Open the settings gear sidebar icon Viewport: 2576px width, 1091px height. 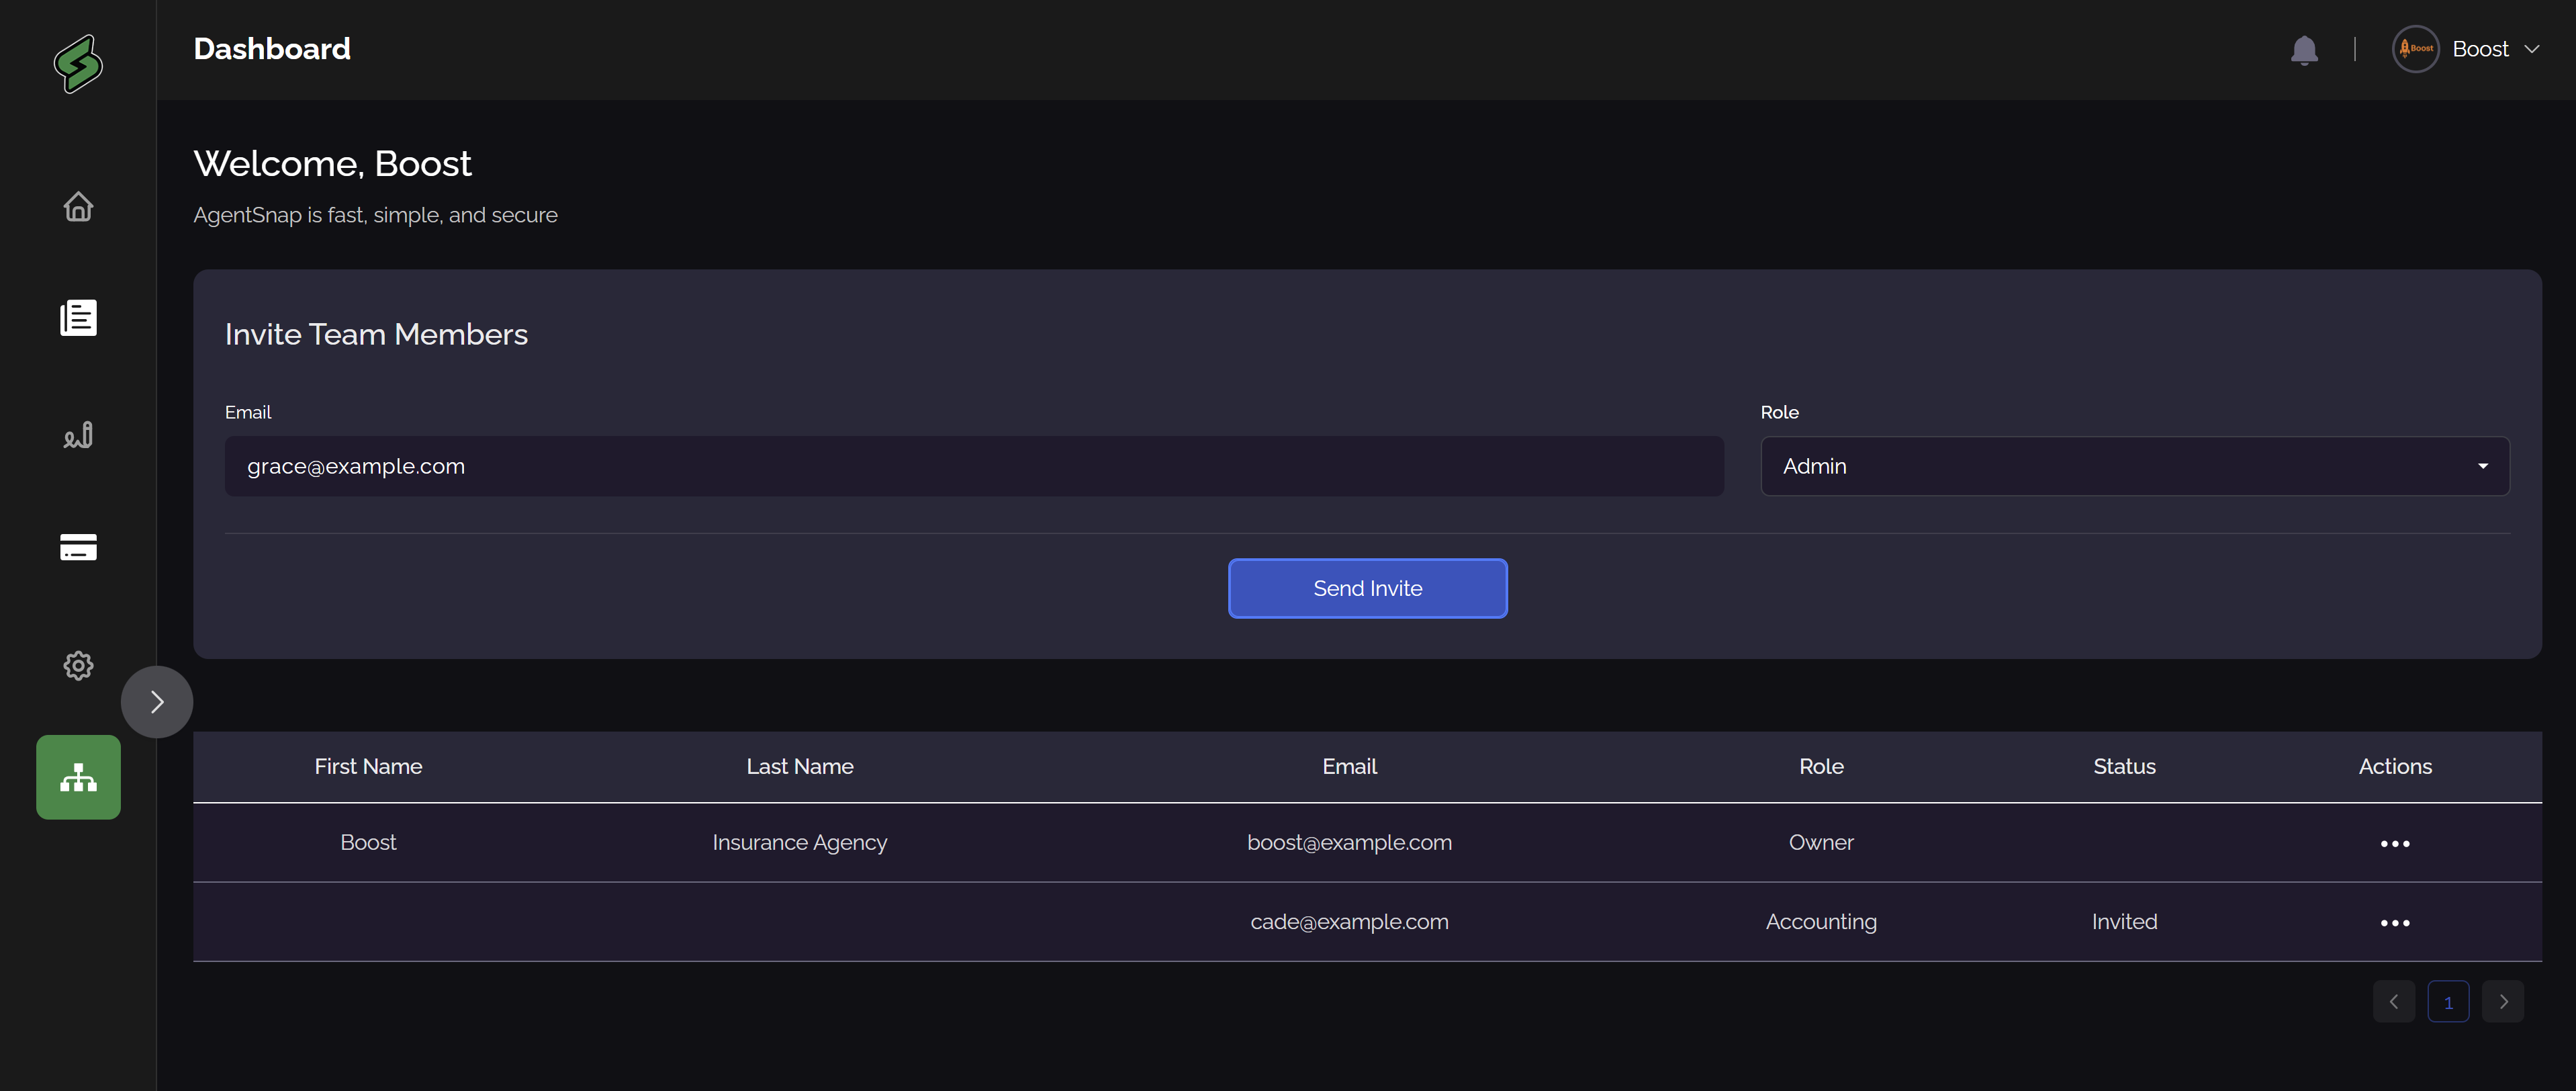coord(78,665)
